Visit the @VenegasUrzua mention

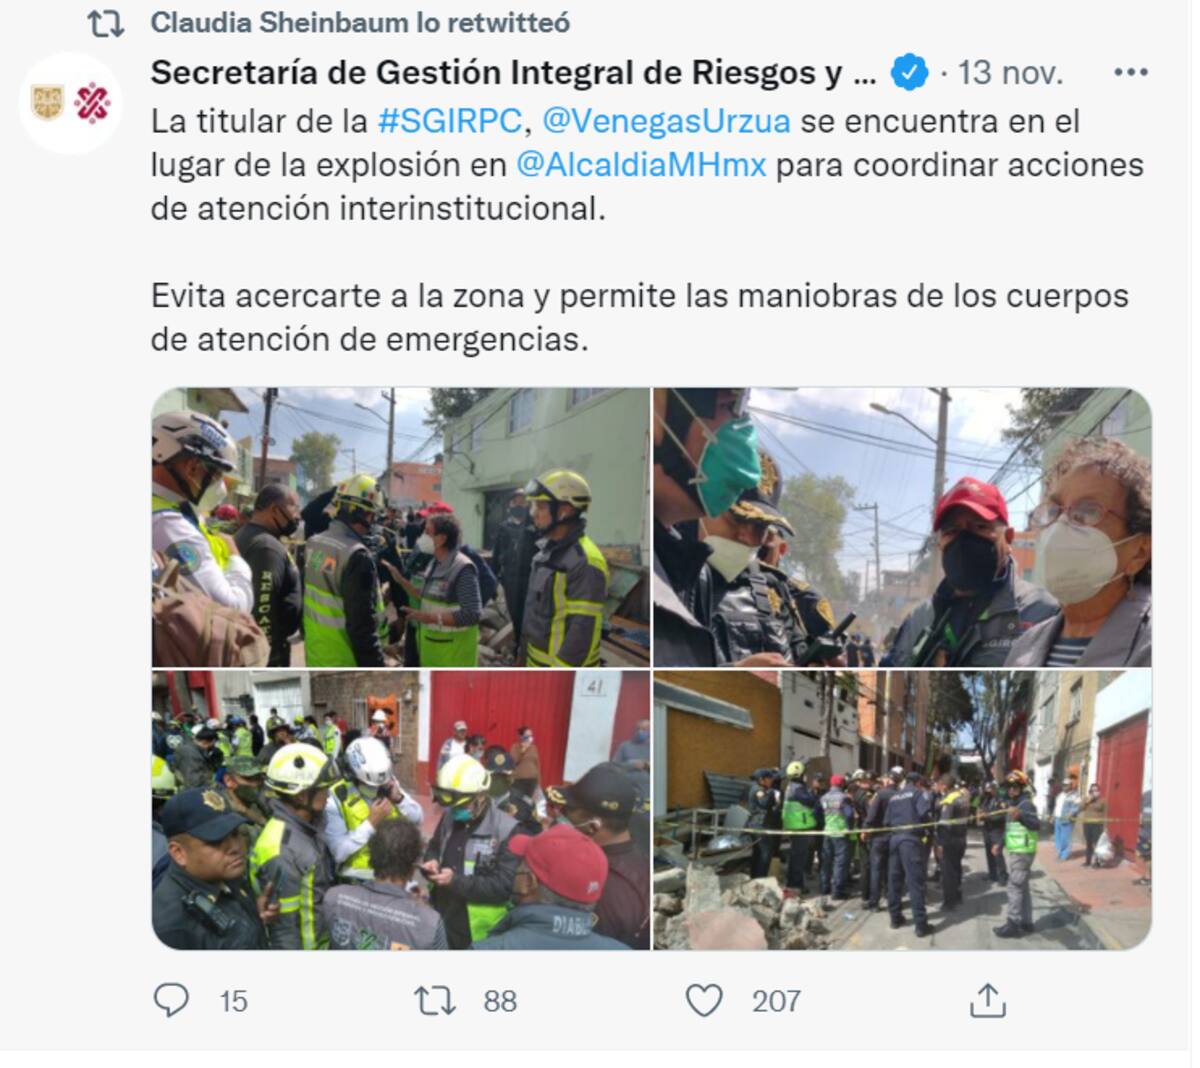click(666, 121)
